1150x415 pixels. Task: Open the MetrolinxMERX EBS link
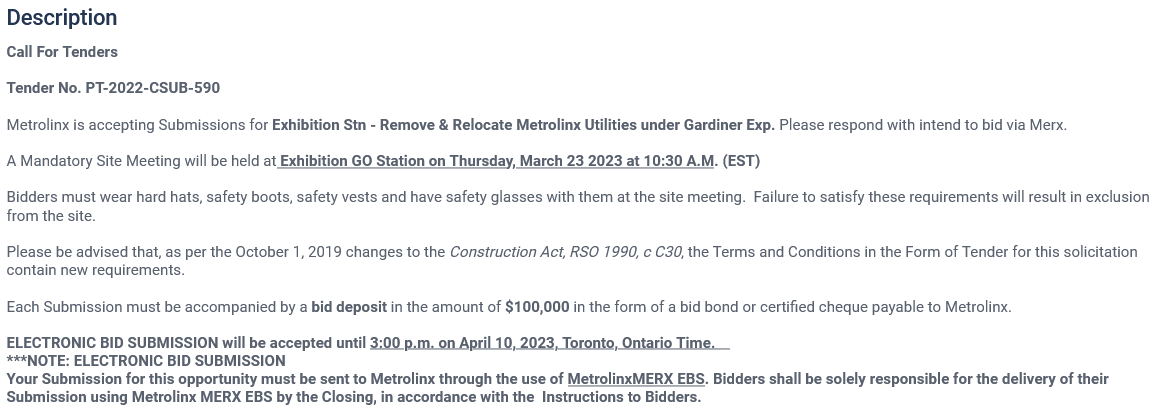click(636, 379)
